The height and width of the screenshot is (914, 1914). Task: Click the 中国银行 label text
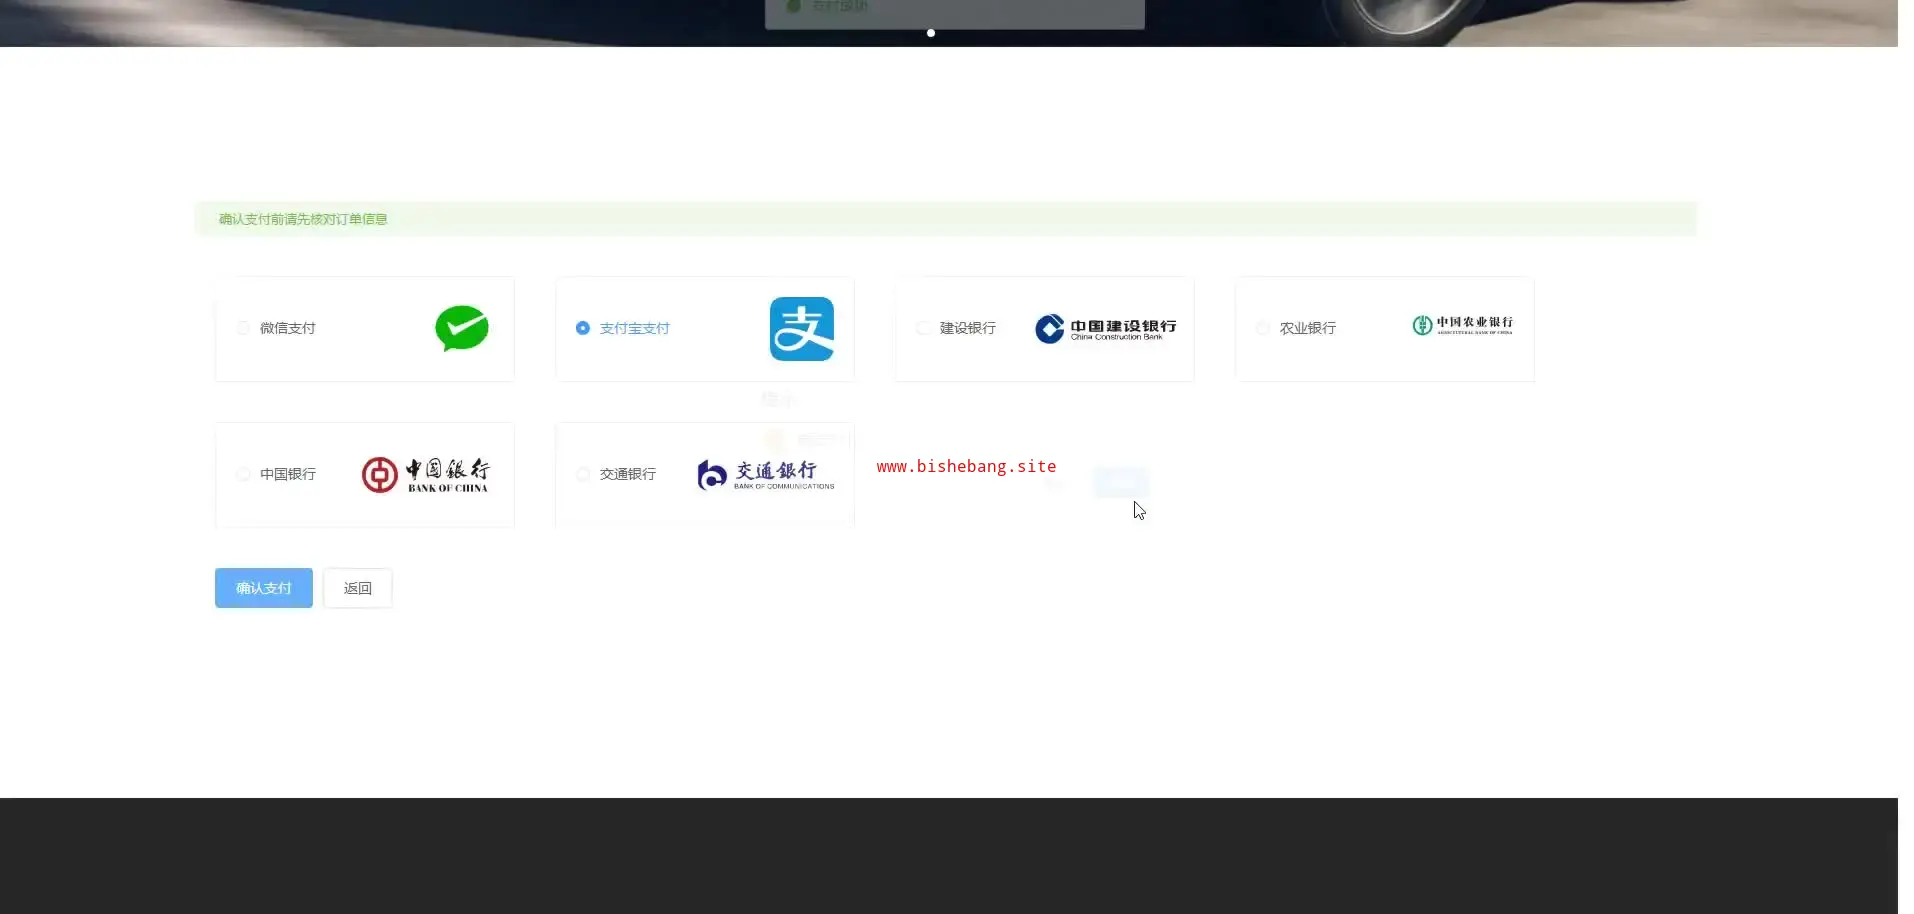click(x=288, y=474)
